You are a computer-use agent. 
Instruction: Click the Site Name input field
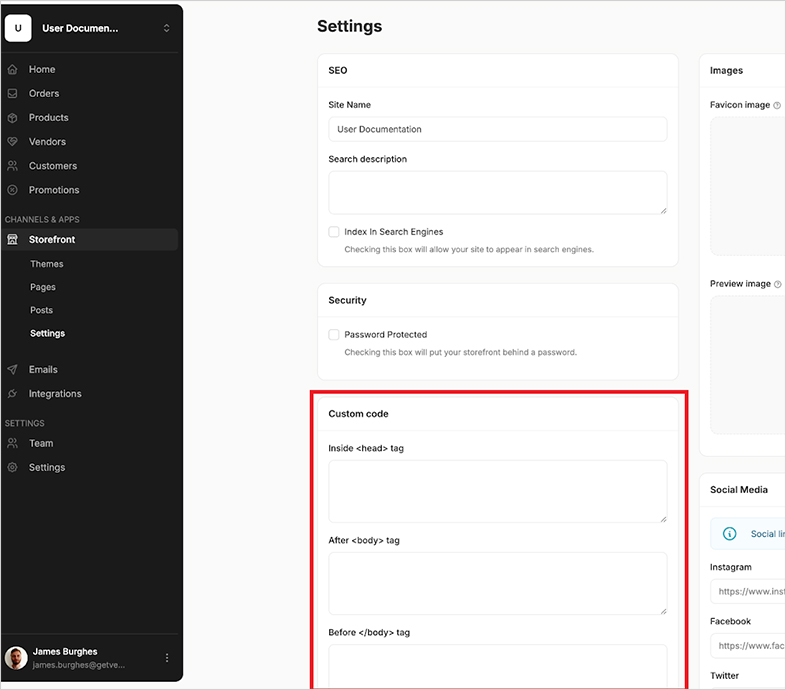pyautogui.click(x=498, y=129)
